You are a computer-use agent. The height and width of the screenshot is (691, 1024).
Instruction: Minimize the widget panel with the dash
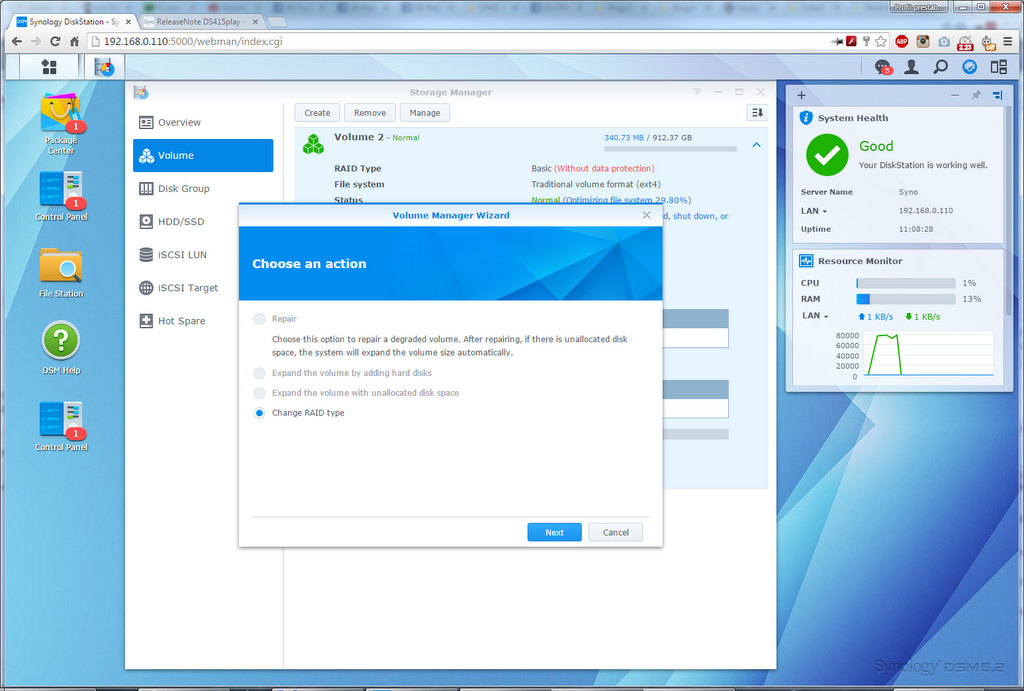click(955, 95)
